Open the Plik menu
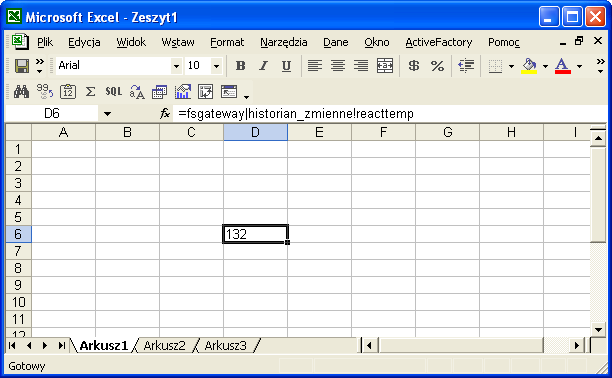The image size is (612, 378). pyautogui.click(x=45, y=42)
